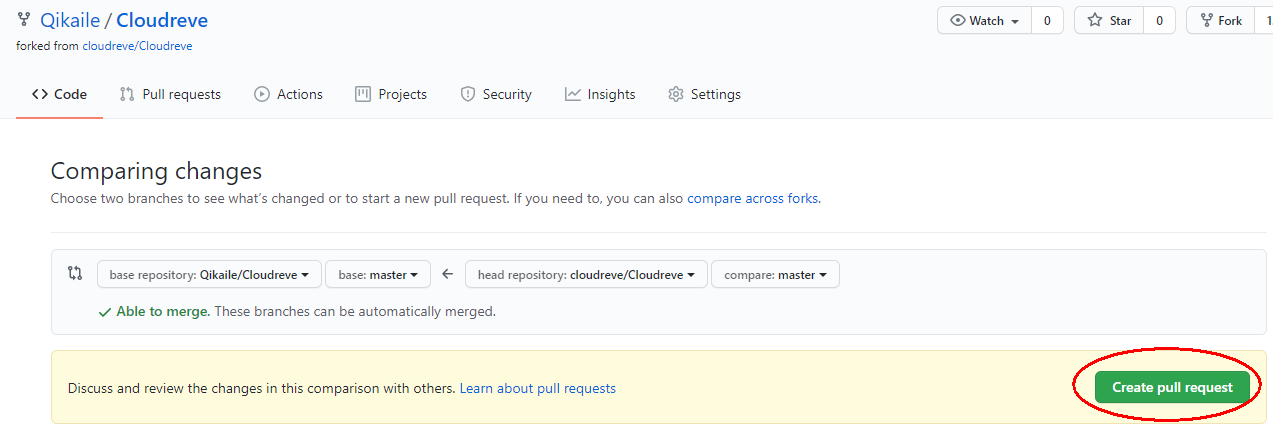
Task: Star the Cloudreve repository
Action: pos(1110,20)
